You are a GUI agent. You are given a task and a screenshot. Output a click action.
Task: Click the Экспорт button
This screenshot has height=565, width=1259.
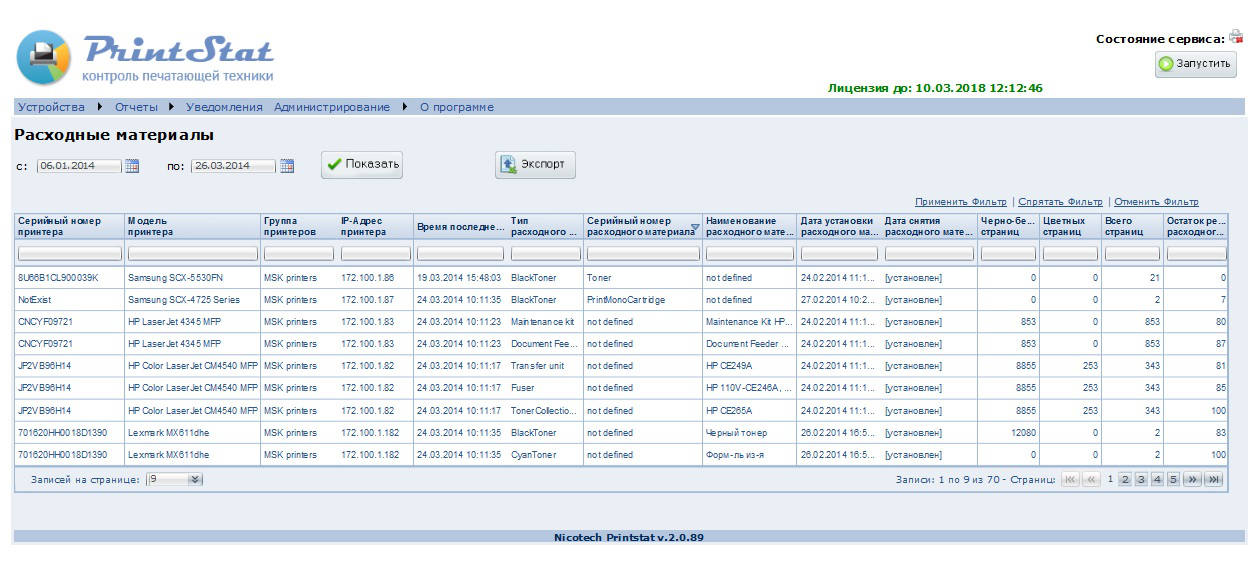point(535,165)
